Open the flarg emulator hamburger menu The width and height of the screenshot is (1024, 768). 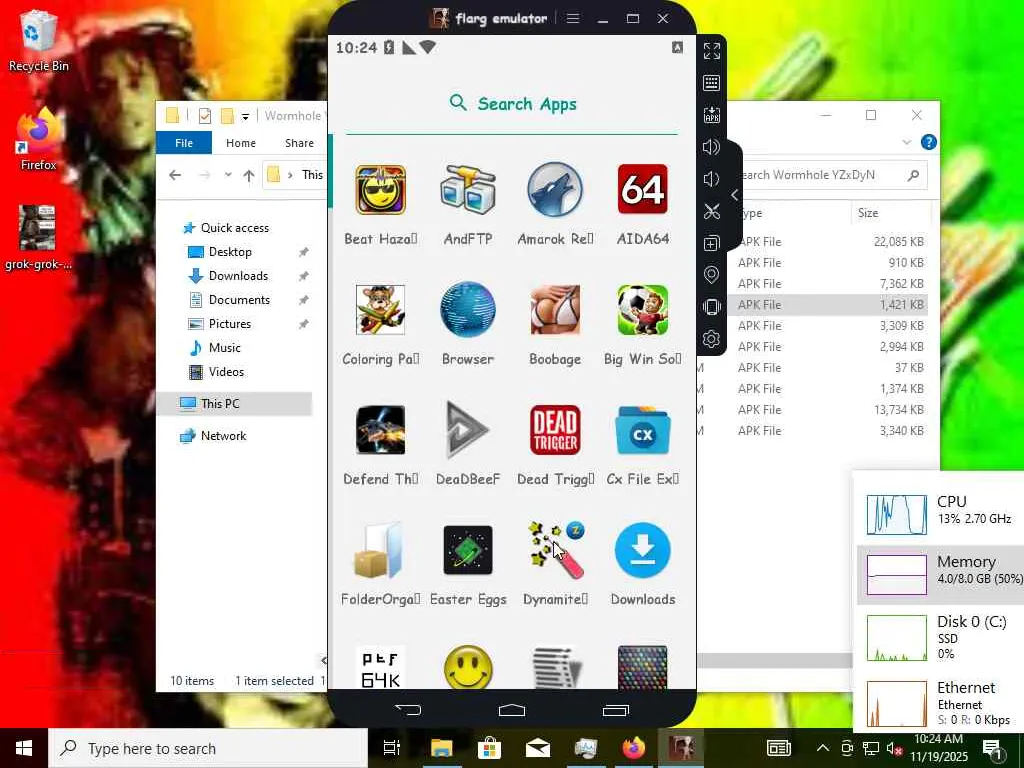click(573, 18)
